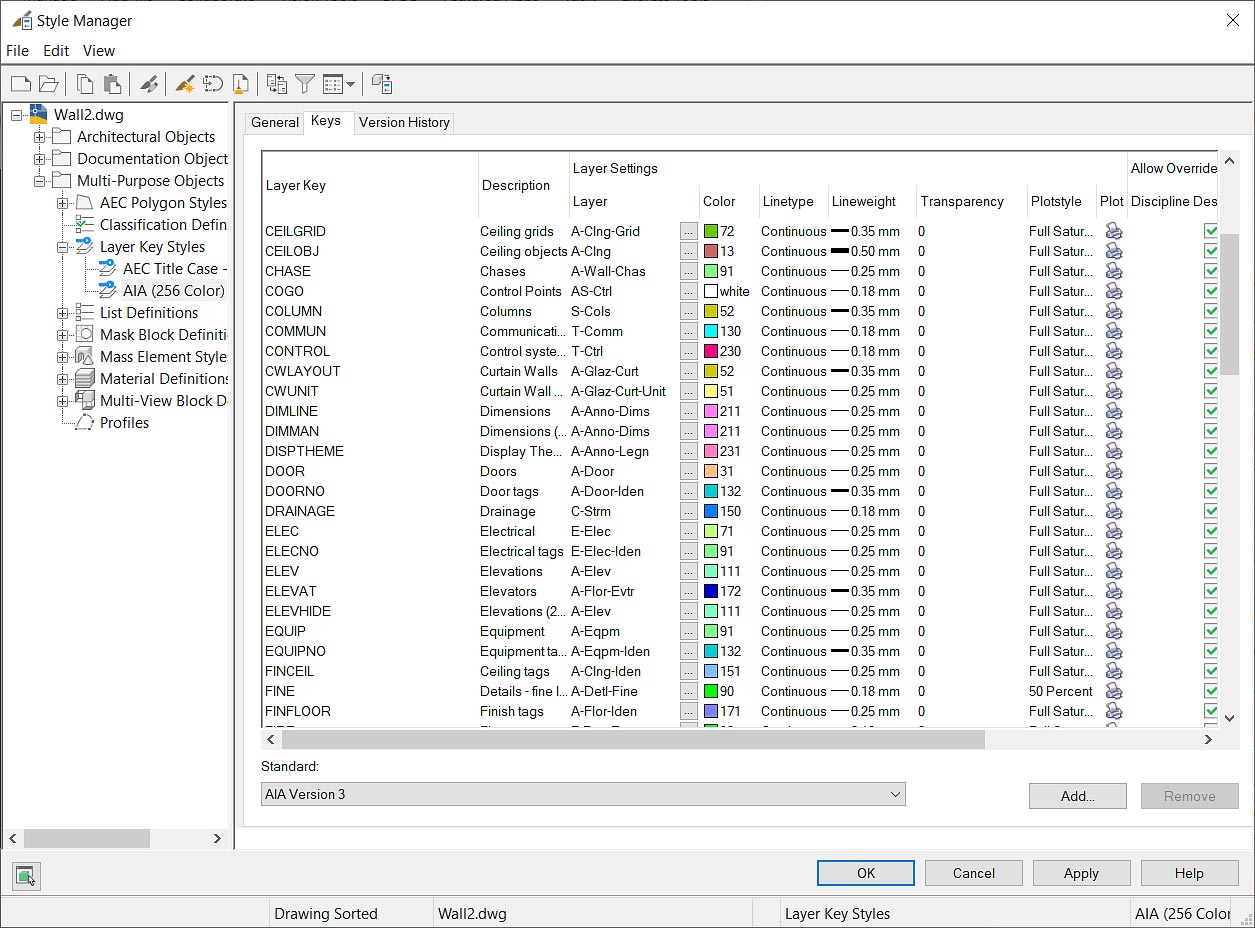Click the Open Drawing folder icon
1255x928 pixels.
pos(48,84)
